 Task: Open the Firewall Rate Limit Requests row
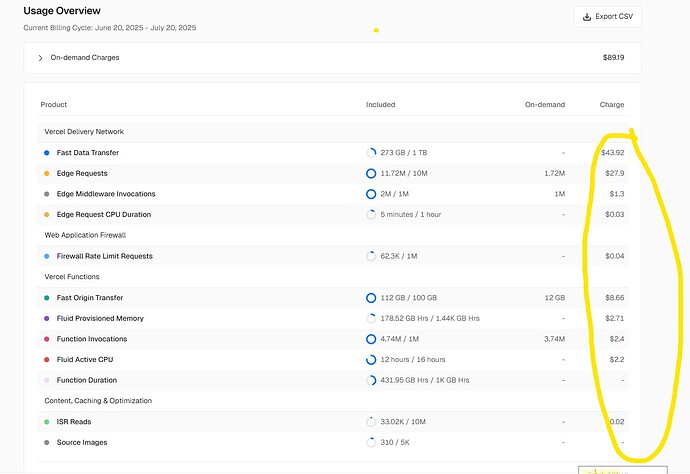pyautogui.click(x=333, y=256)
